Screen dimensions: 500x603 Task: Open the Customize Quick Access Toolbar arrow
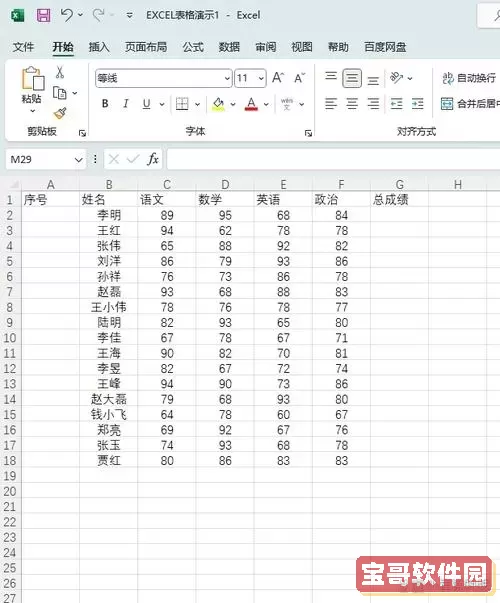(x=130, y=15)
